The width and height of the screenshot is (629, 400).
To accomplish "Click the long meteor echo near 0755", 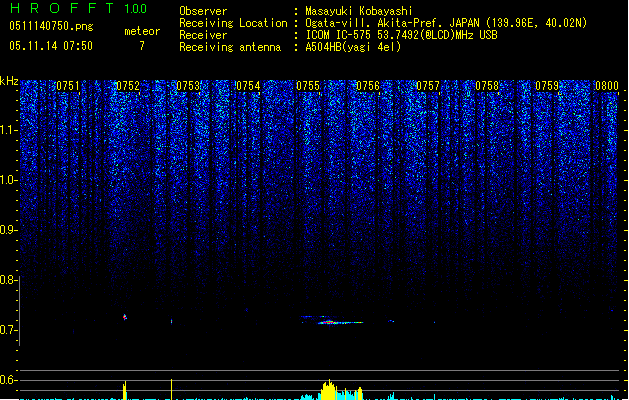I will point(340,322).
